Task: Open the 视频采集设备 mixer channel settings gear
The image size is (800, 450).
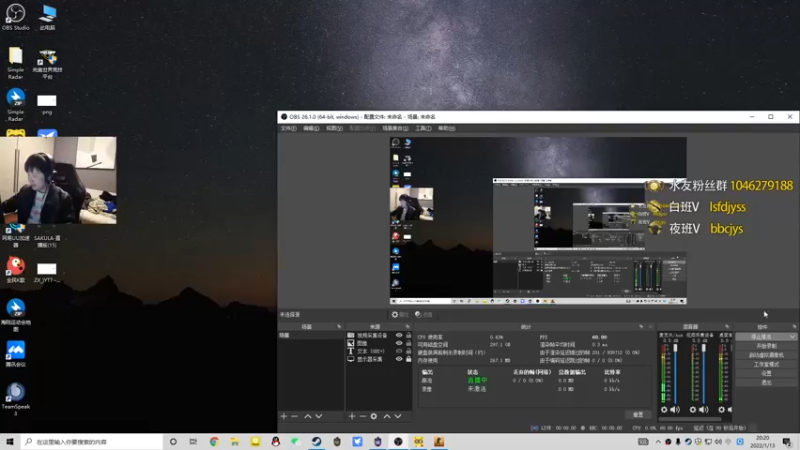Action: pyautogui.click(x=692, y=410)
